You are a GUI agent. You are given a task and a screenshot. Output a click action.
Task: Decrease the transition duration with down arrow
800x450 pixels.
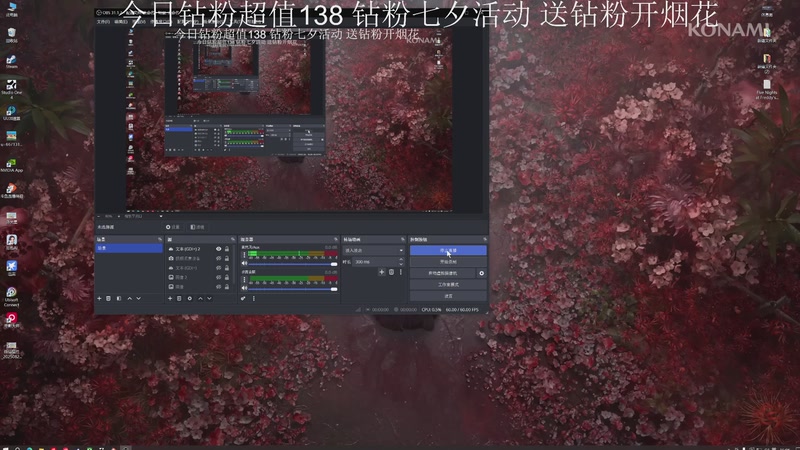pyautogui.click(x=401, y=264)
